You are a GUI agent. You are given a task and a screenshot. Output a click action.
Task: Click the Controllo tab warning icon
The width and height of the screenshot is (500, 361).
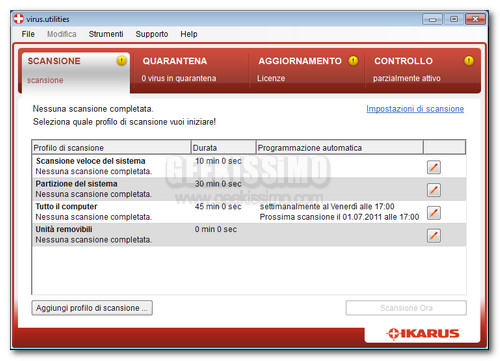tap(469, 61)
